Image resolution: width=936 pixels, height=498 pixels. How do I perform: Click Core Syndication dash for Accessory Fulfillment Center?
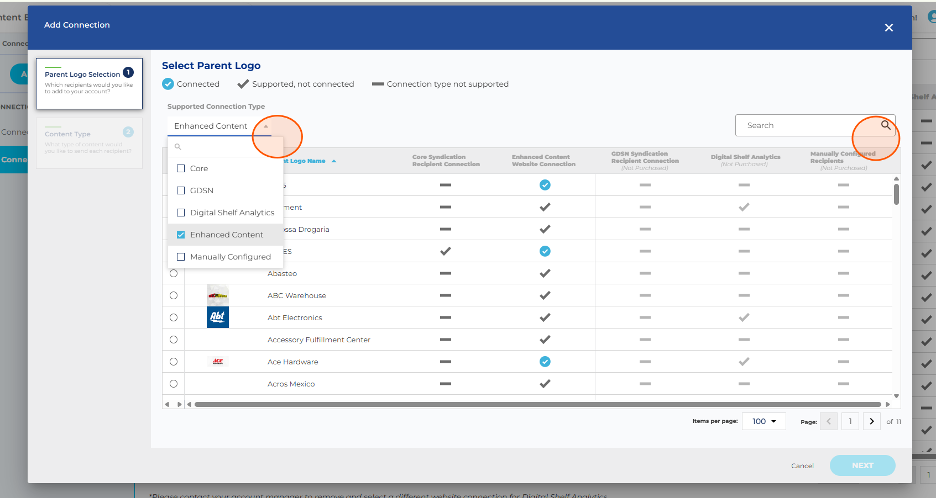click(445, 340)
